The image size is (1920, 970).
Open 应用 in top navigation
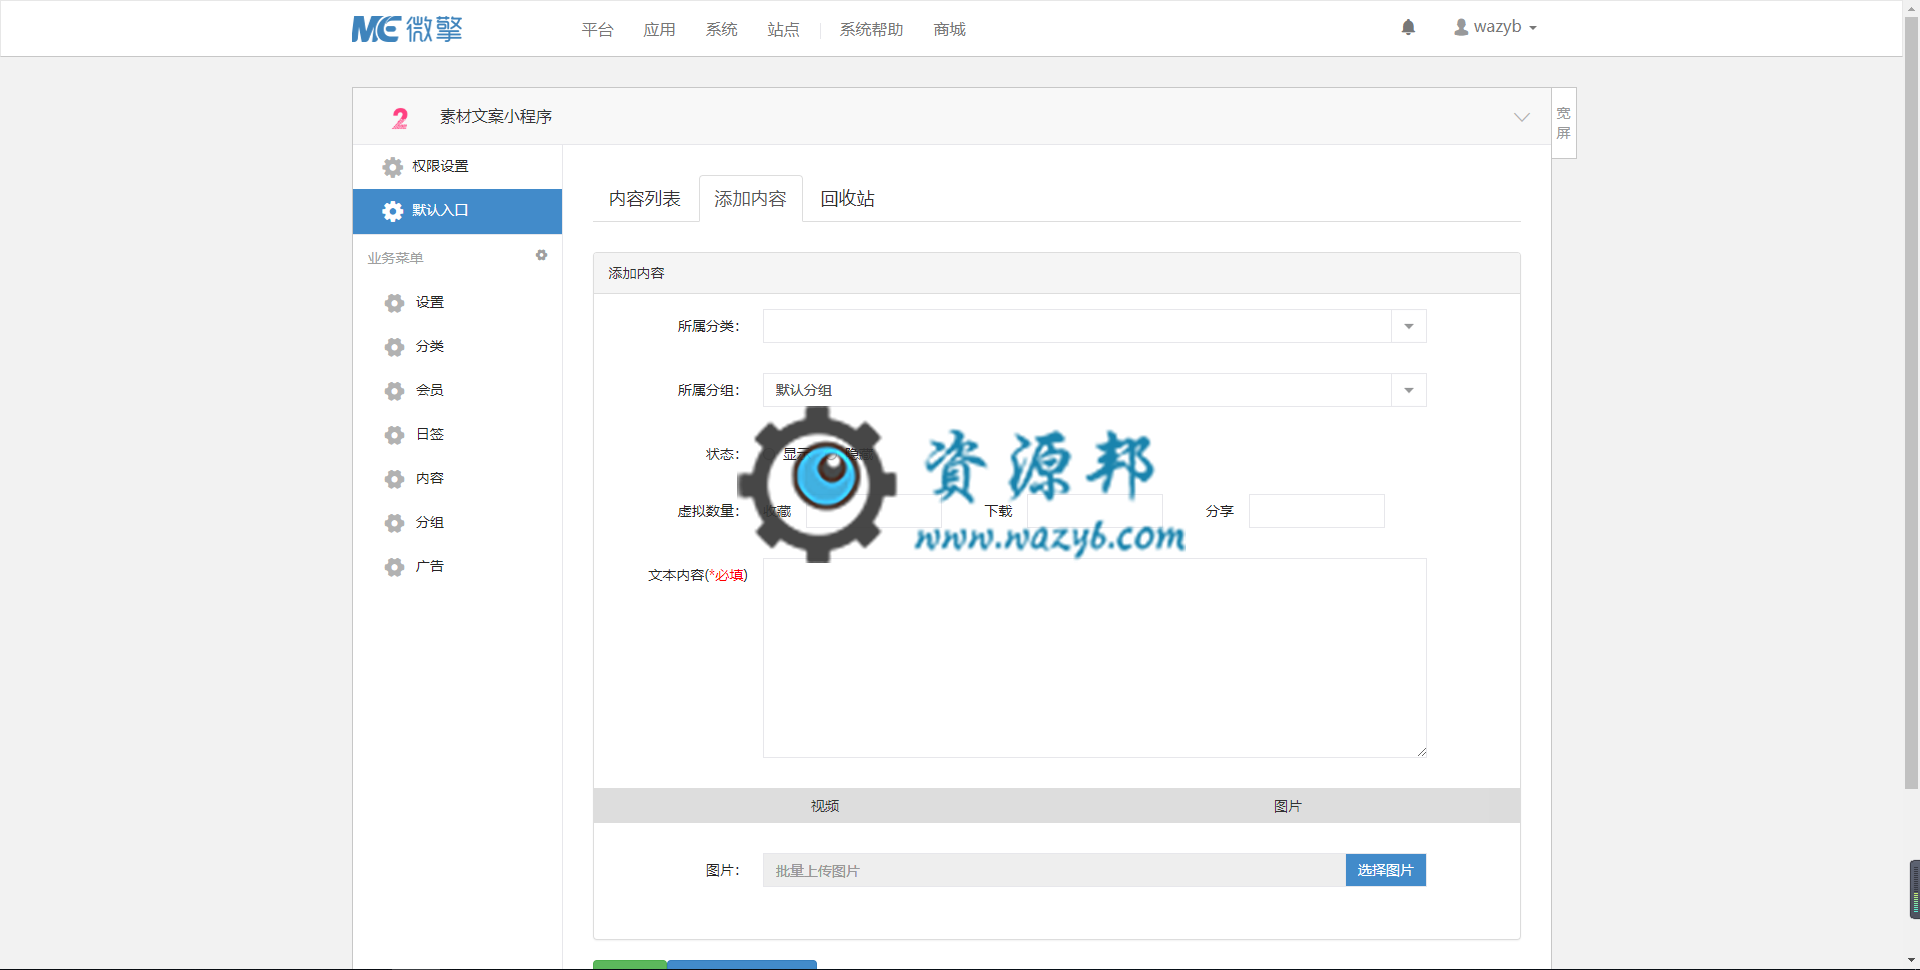coord(659,30)
